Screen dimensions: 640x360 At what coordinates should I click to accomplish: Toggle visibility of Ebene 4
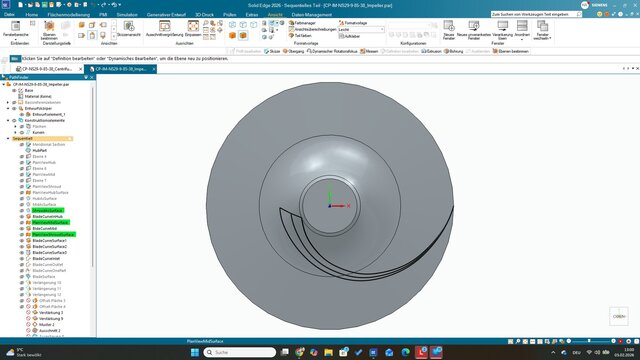tap(22, 156)
